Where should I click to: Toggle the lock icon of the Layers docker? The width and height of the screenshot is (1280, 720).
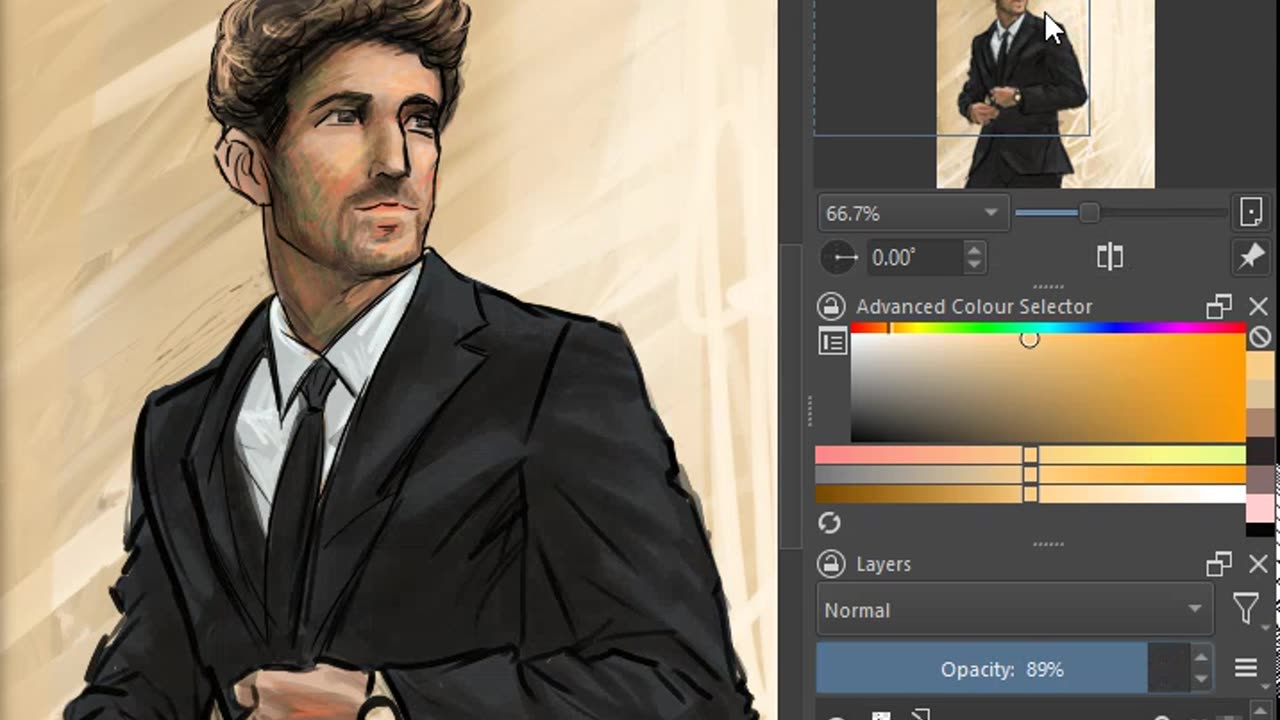pos(830,564)
